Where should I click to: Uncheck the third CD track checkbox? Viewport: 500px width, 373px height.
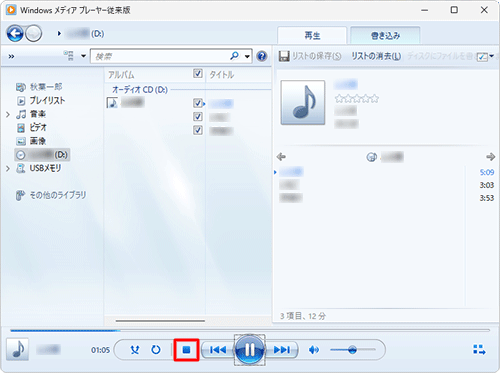coord(198,130)
